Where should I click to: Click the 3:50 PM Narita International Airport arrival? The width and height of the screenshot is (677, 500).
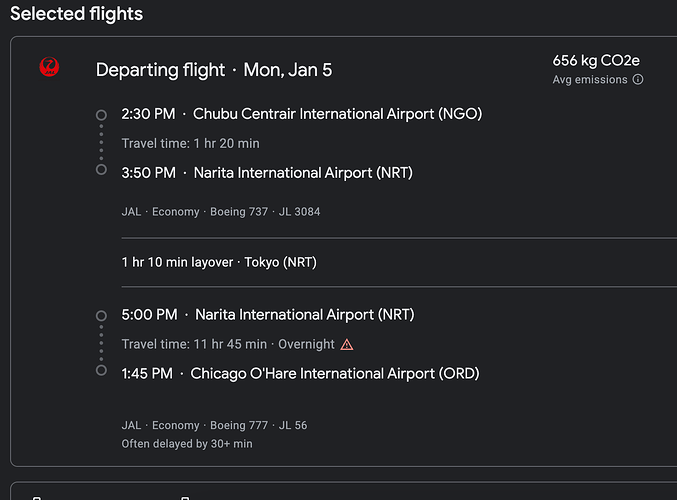pyautogui.click(x=267, y=173)
